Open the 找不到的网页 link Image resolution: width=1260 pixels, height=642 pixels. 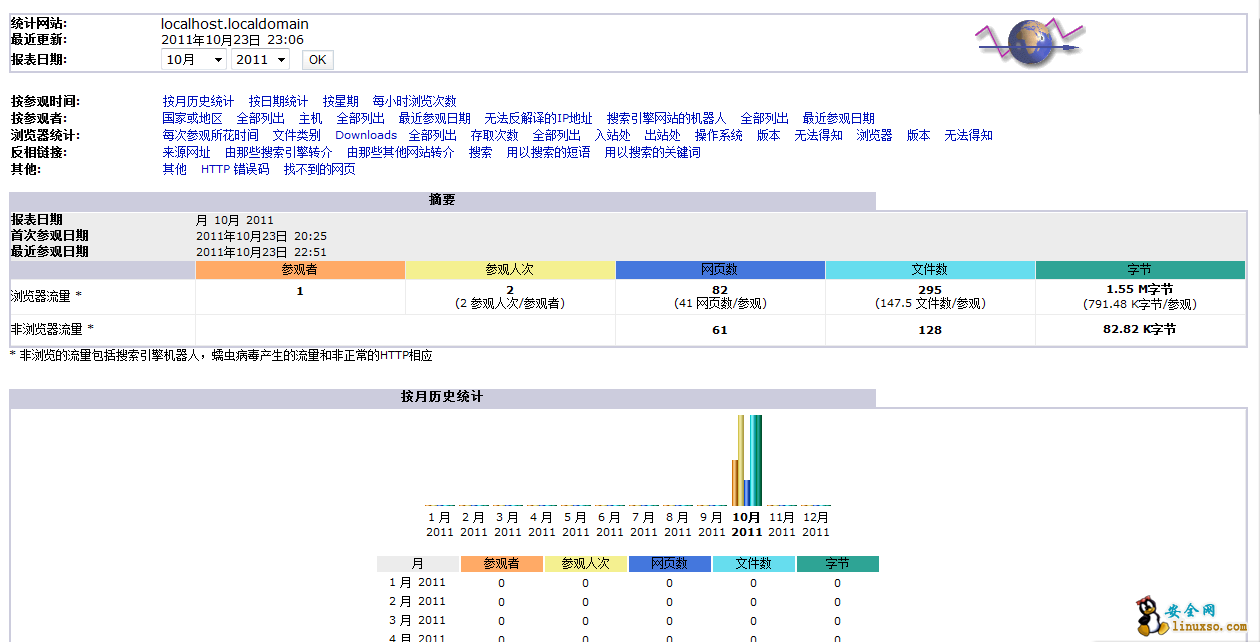[x=319, y=169]
